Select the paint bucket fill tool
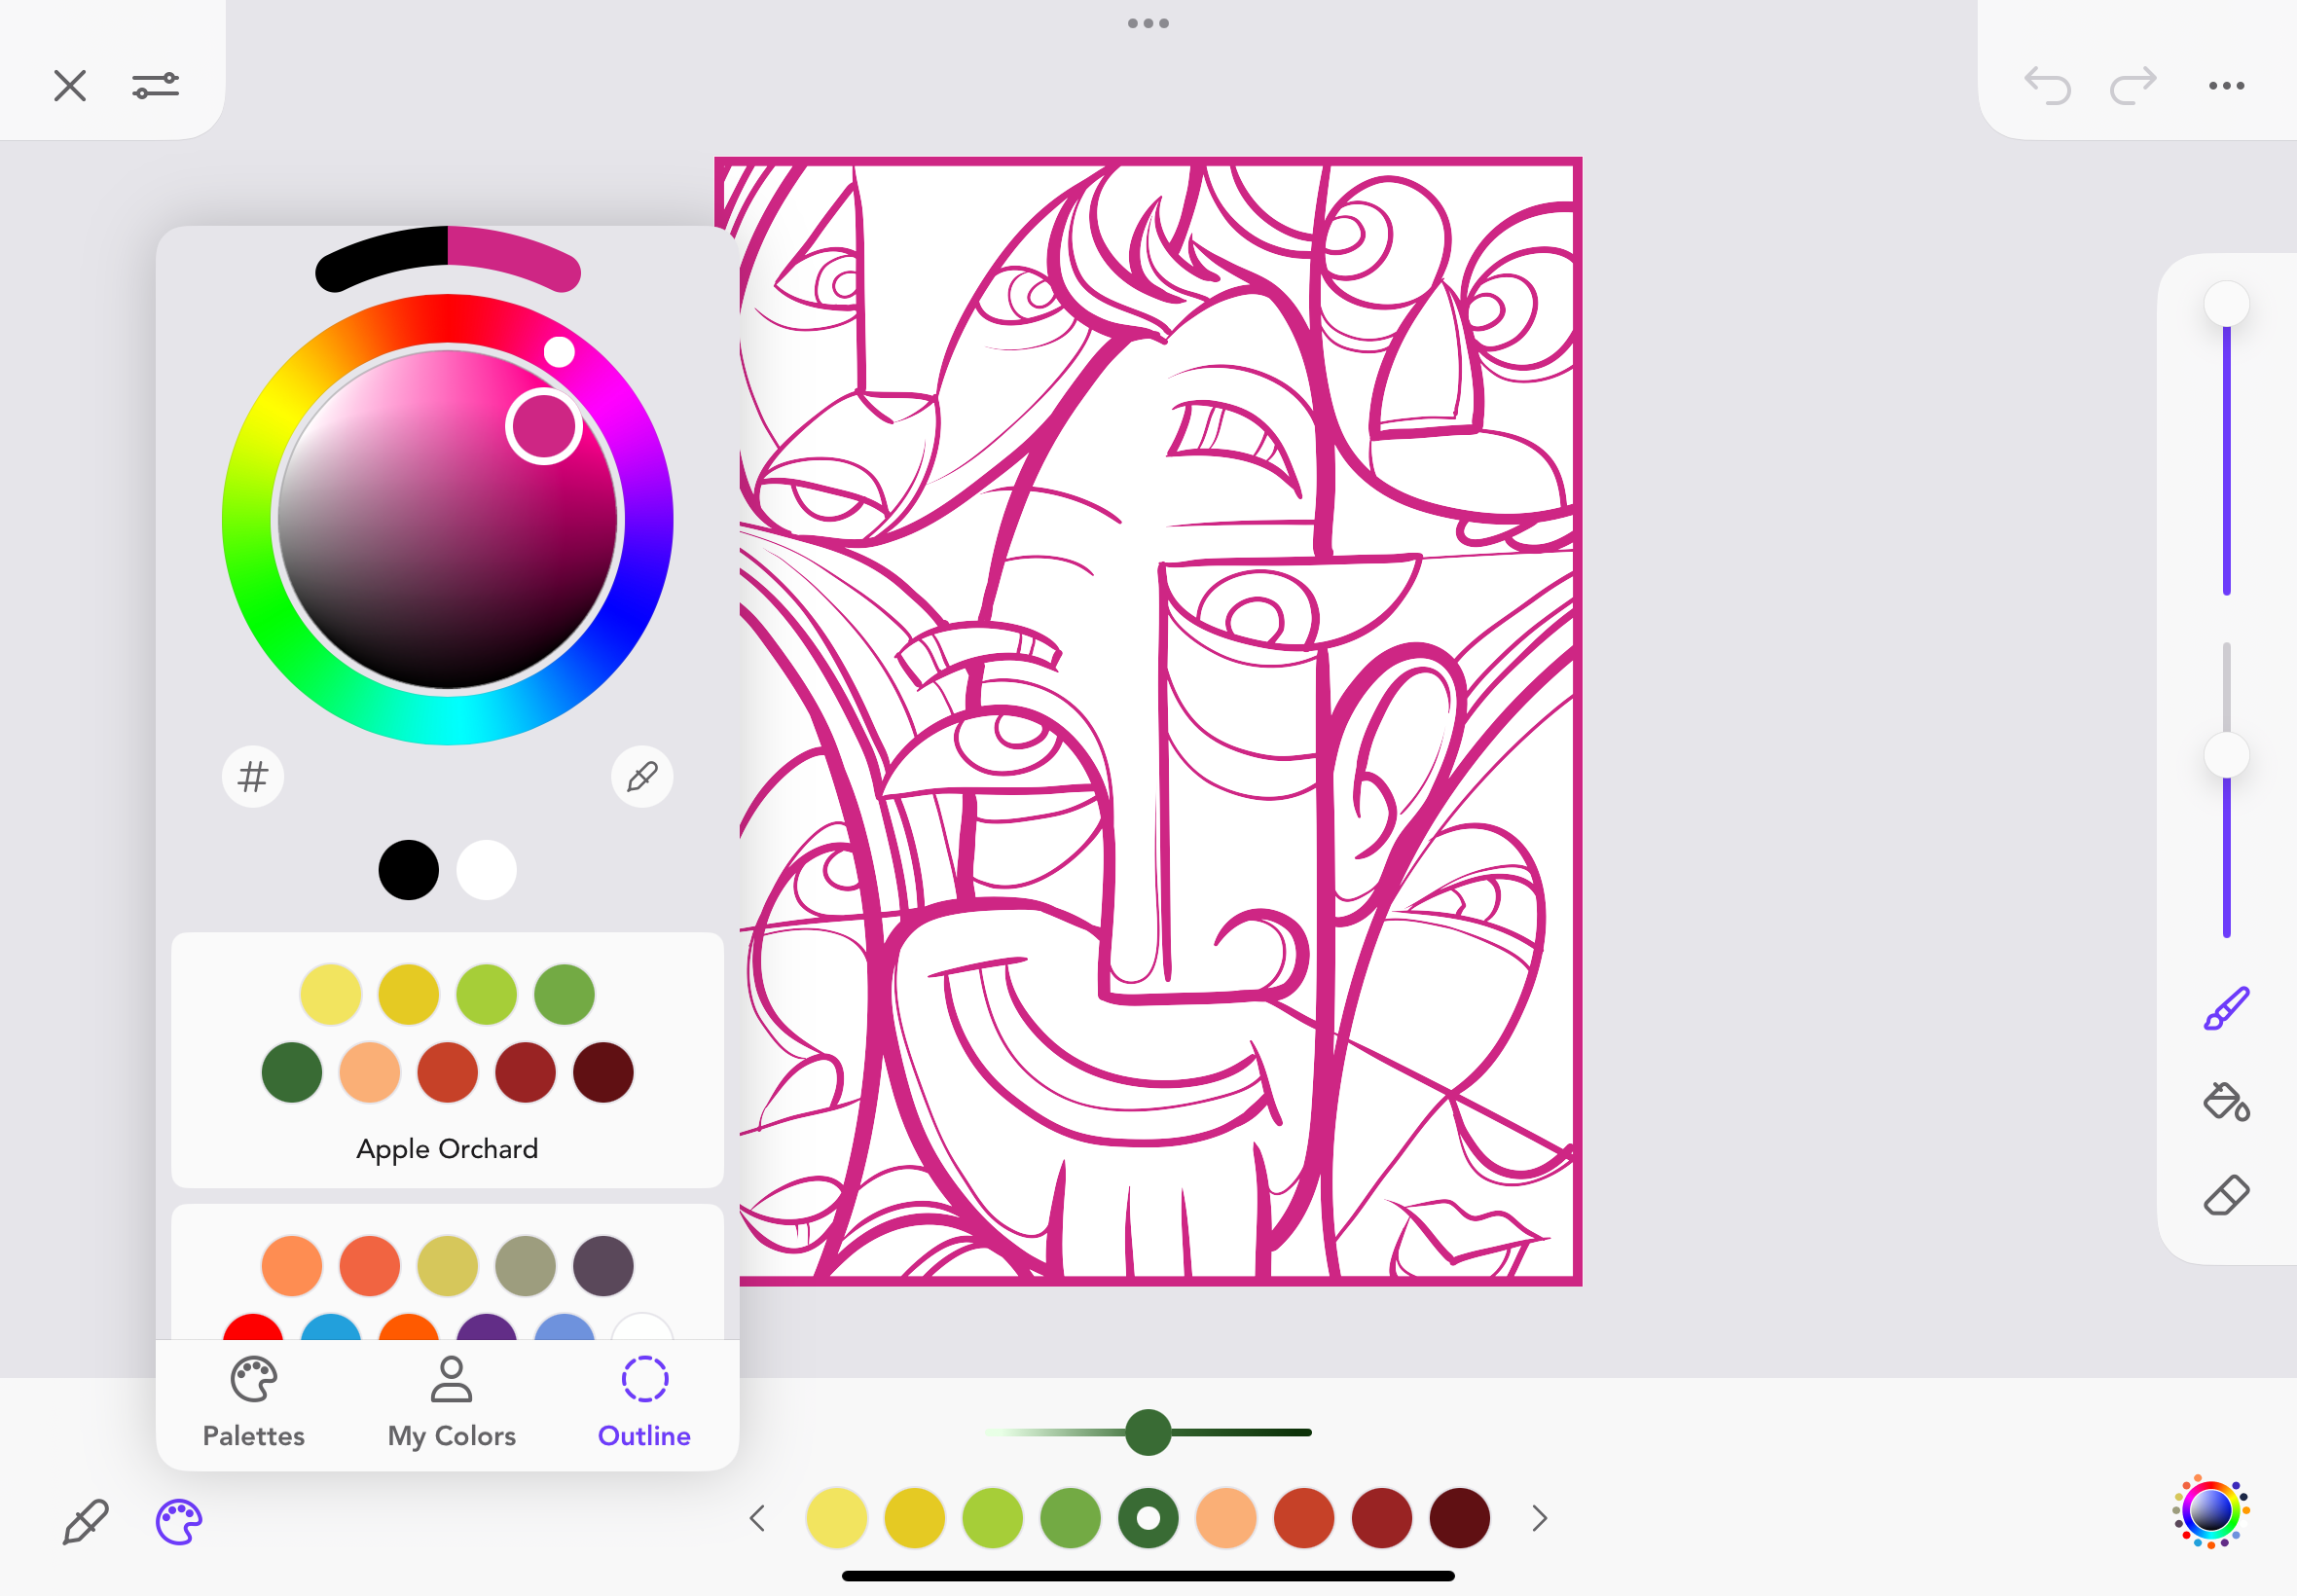2297x1596 pixels. (2226, 1101)
